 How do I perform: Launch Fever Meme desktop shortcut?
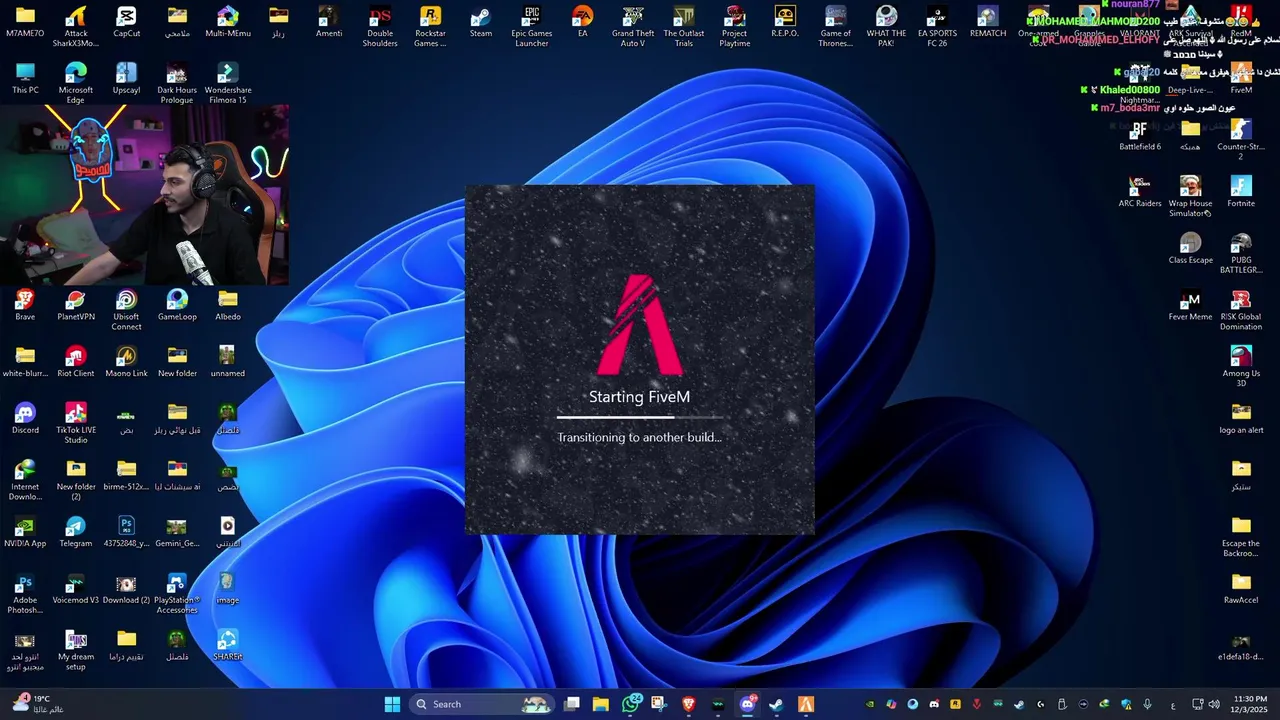1190,306
